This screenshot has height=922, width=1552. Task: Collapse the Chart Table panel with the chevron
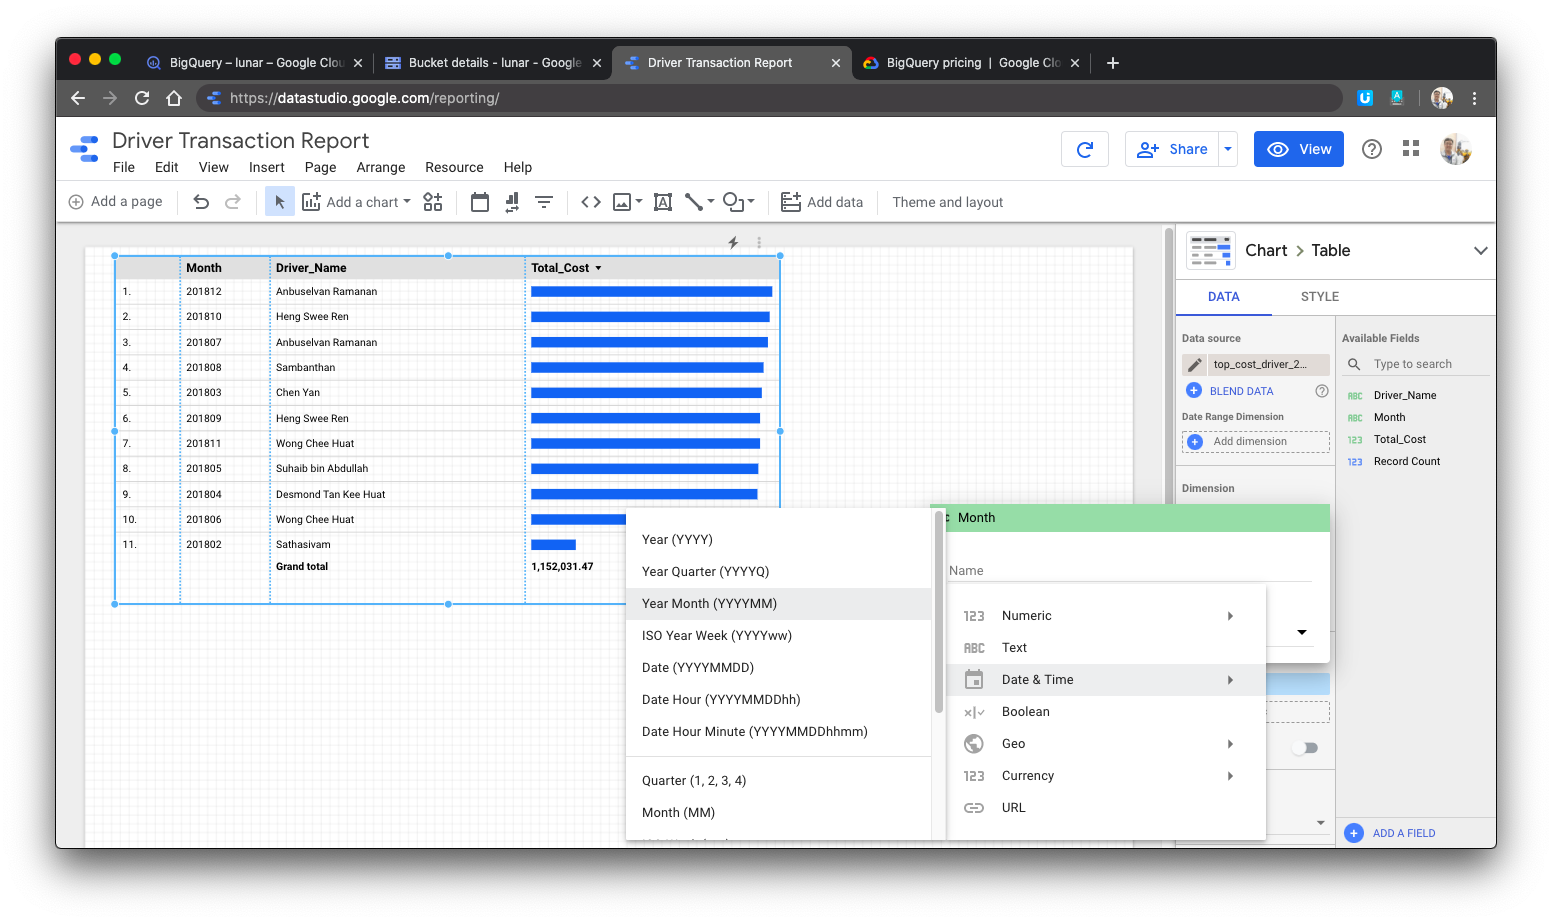pos(1481,250)
